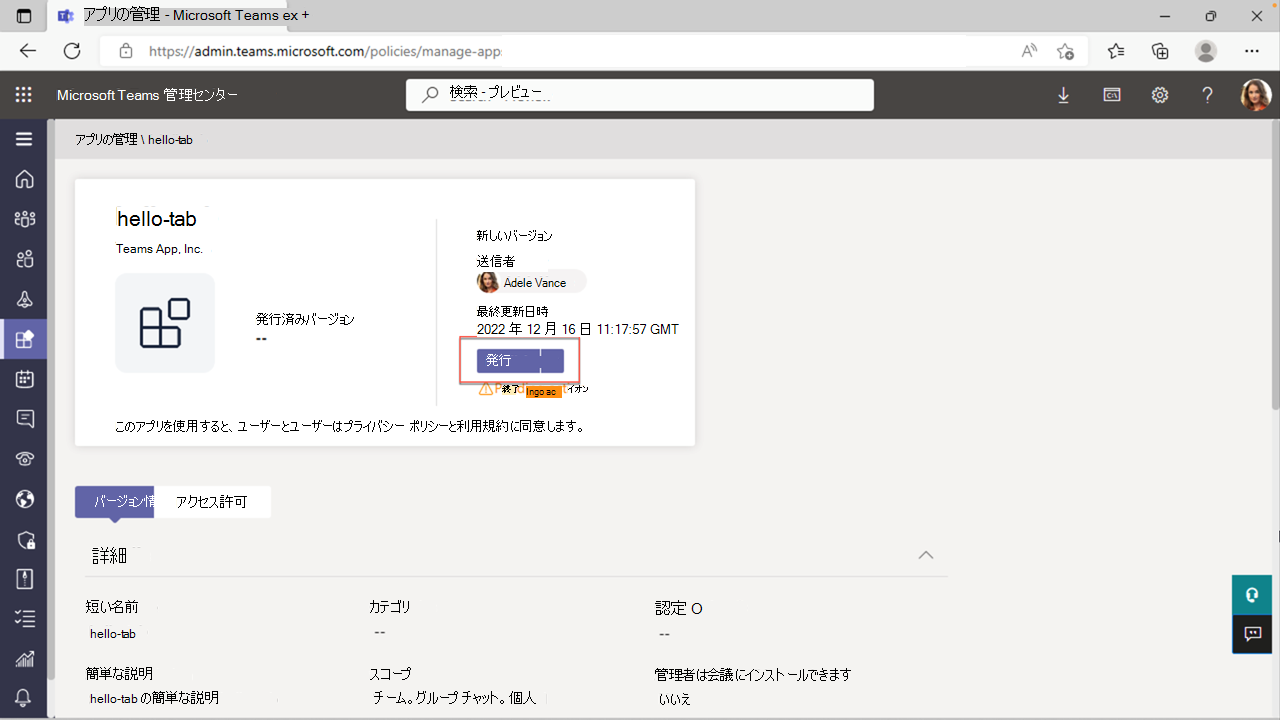Click the Microsoft Teams 管理センター title
The height and width of the screenshot is (720, 1280).
148,95
